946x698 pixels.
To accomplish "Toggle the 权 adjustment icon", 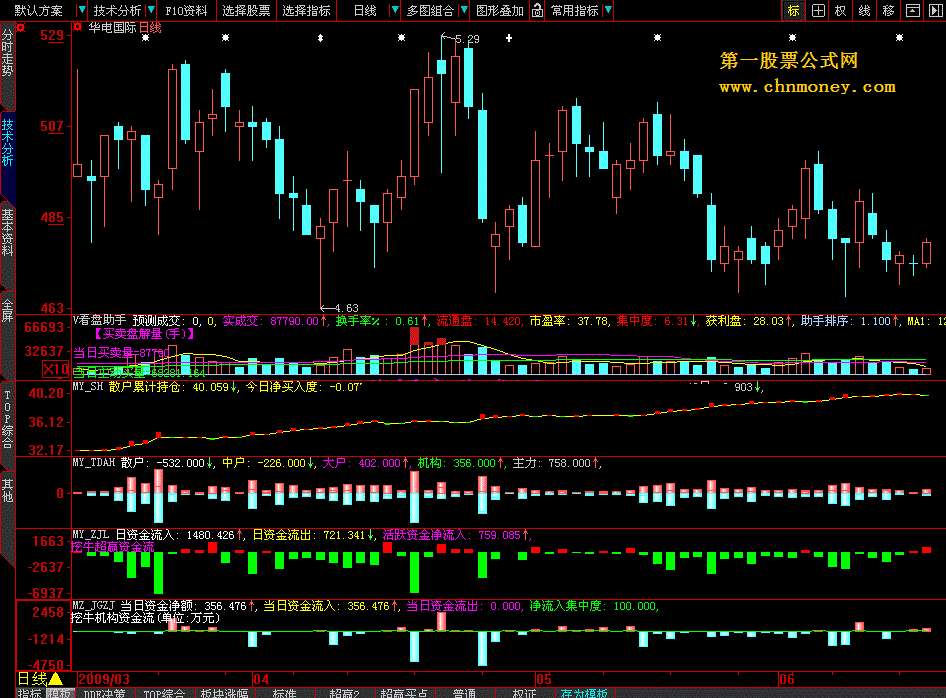I will [840, 11].
